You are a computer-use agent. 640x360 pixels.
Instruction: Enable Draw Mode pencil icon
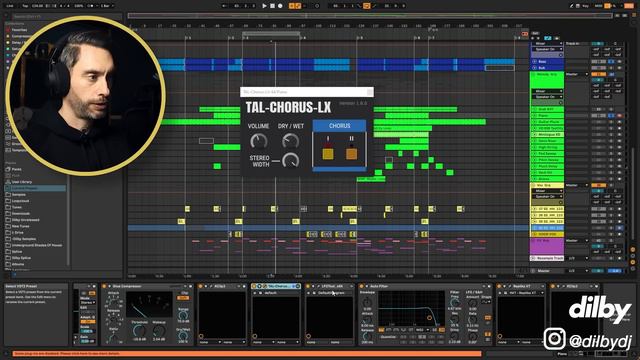[571, 6]
